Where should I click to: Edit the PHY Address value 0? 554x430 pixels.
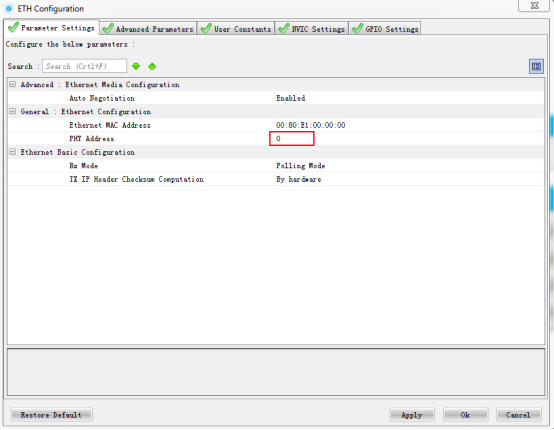pyautogui.click(x=292, y=139)
